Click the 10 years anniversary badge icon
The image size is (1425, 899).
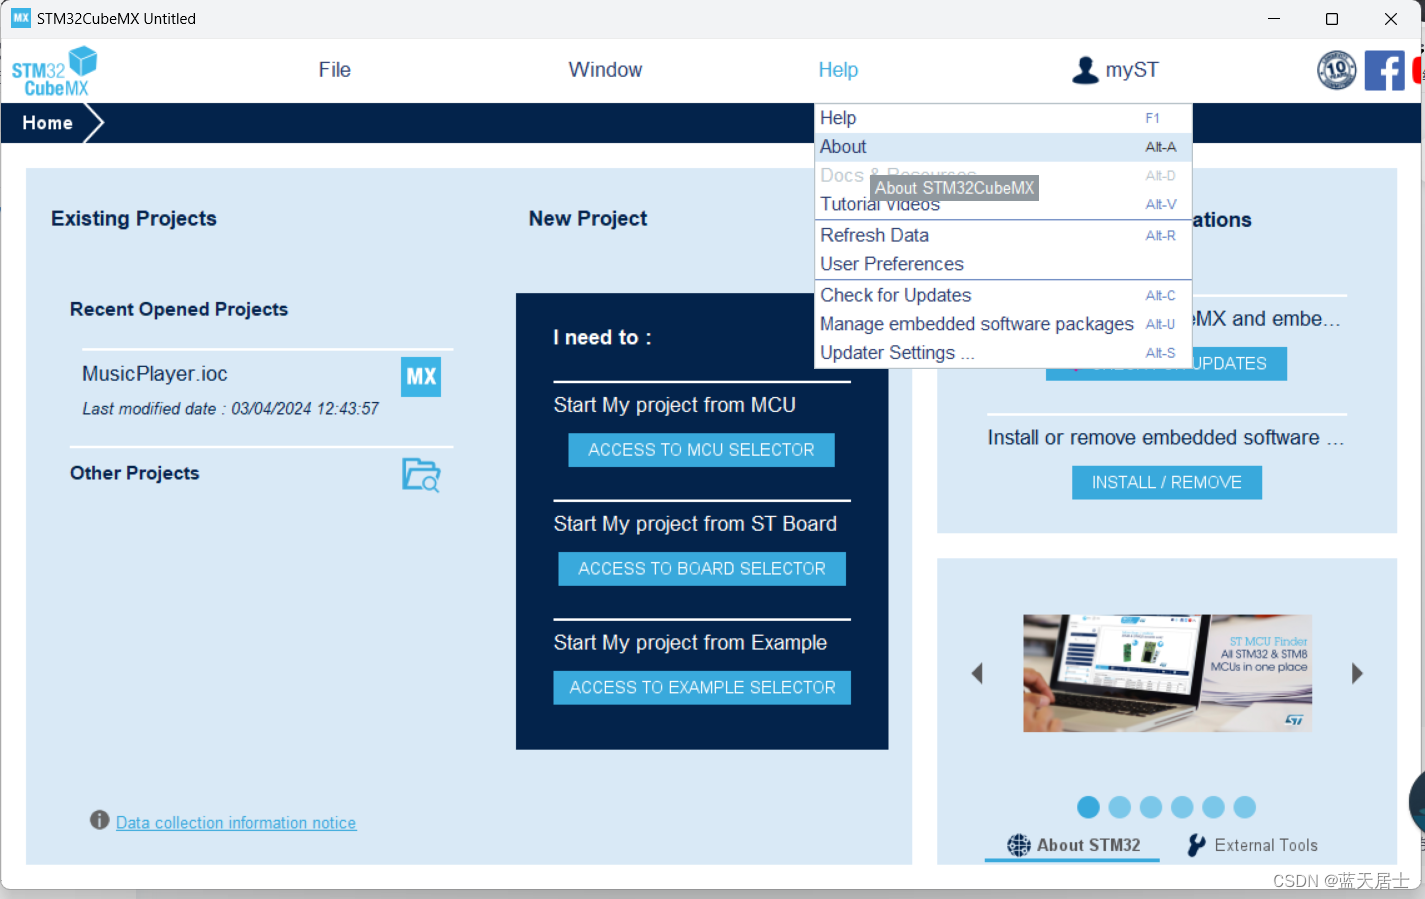click(x=1337, y=70)
